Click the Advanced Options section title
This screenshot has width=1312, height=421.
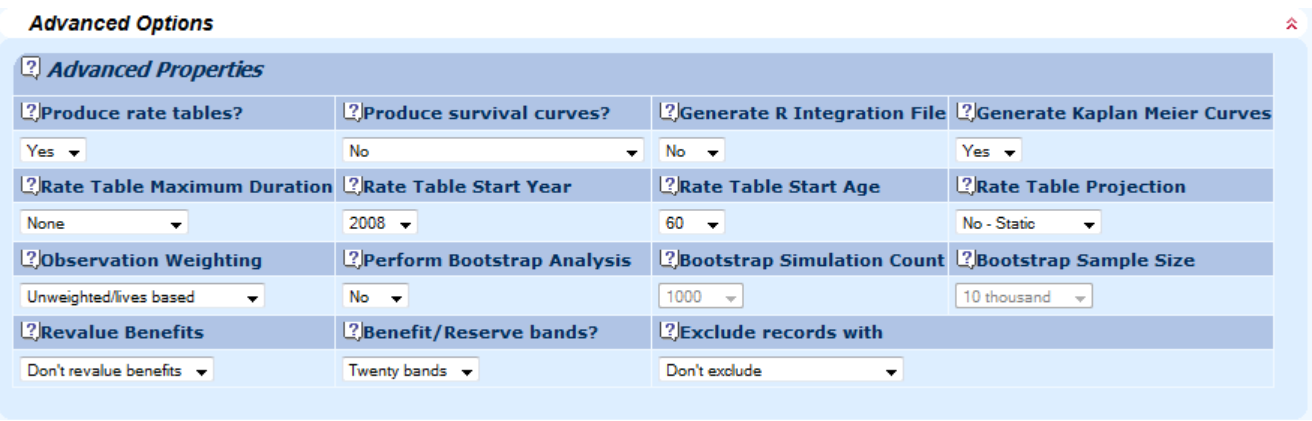pyautogui.click(x=120, y=24)
